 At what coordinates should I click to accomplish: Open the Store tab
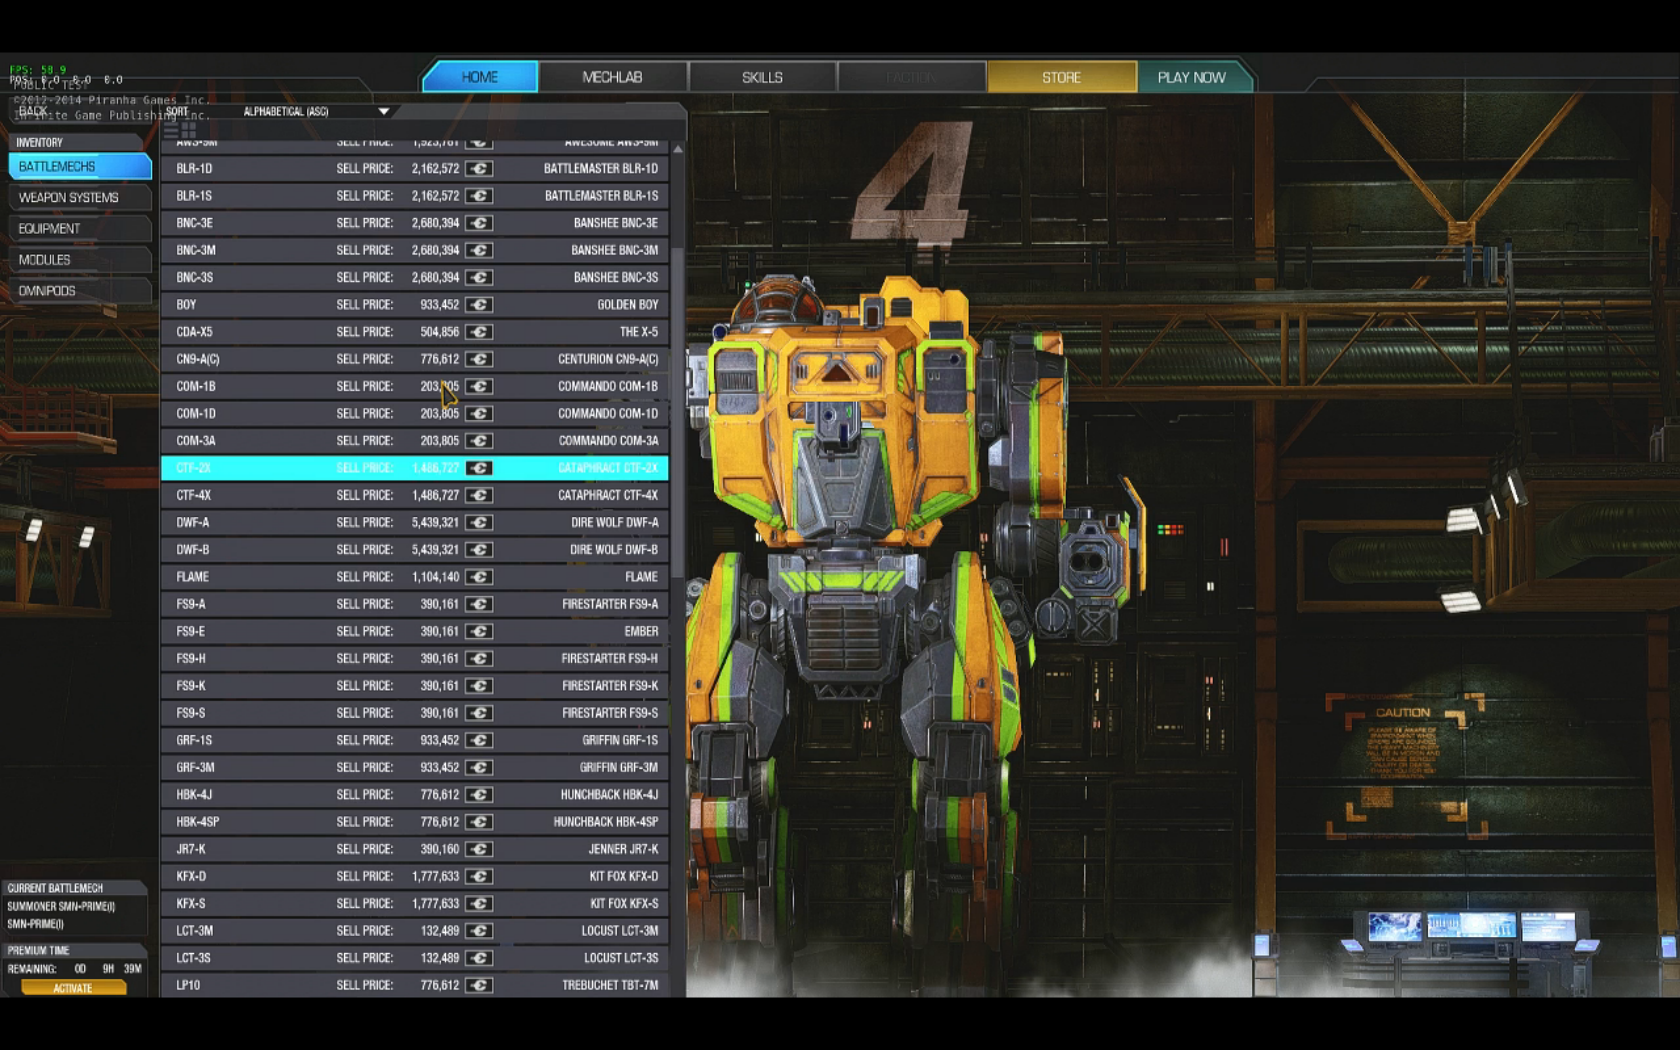coord(1061,77)
